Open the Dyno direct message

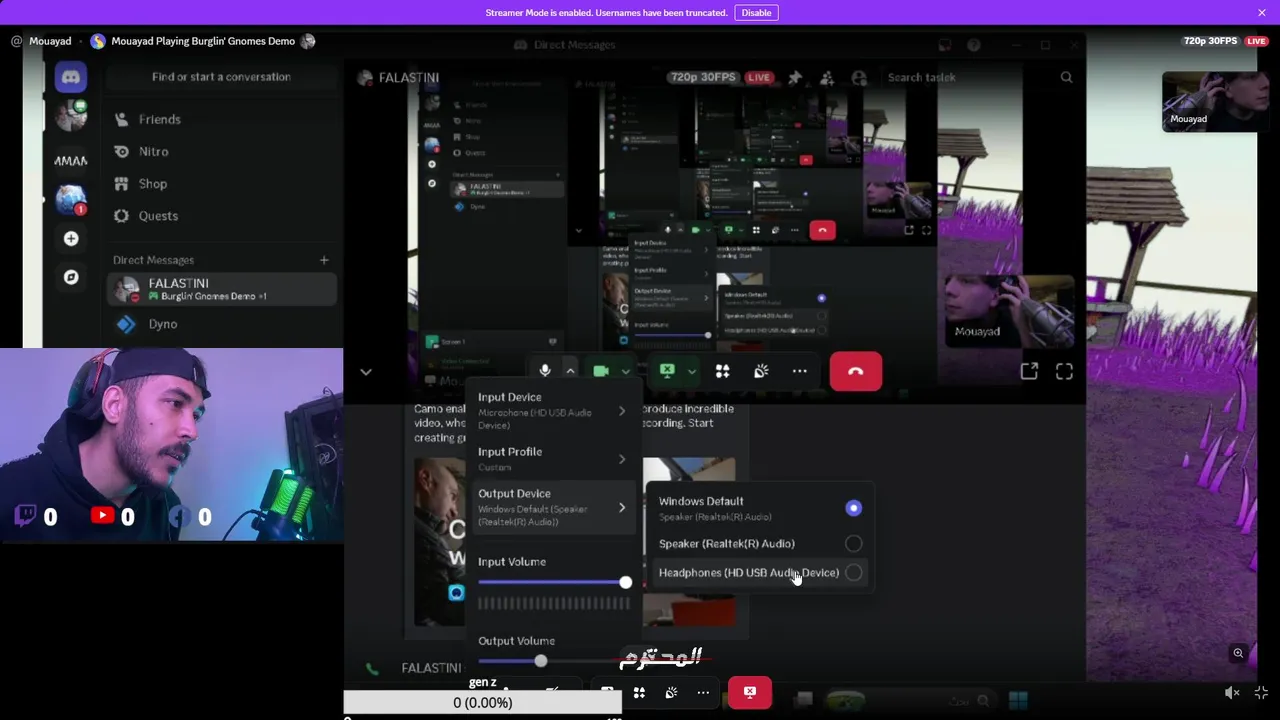coord(221,324)
